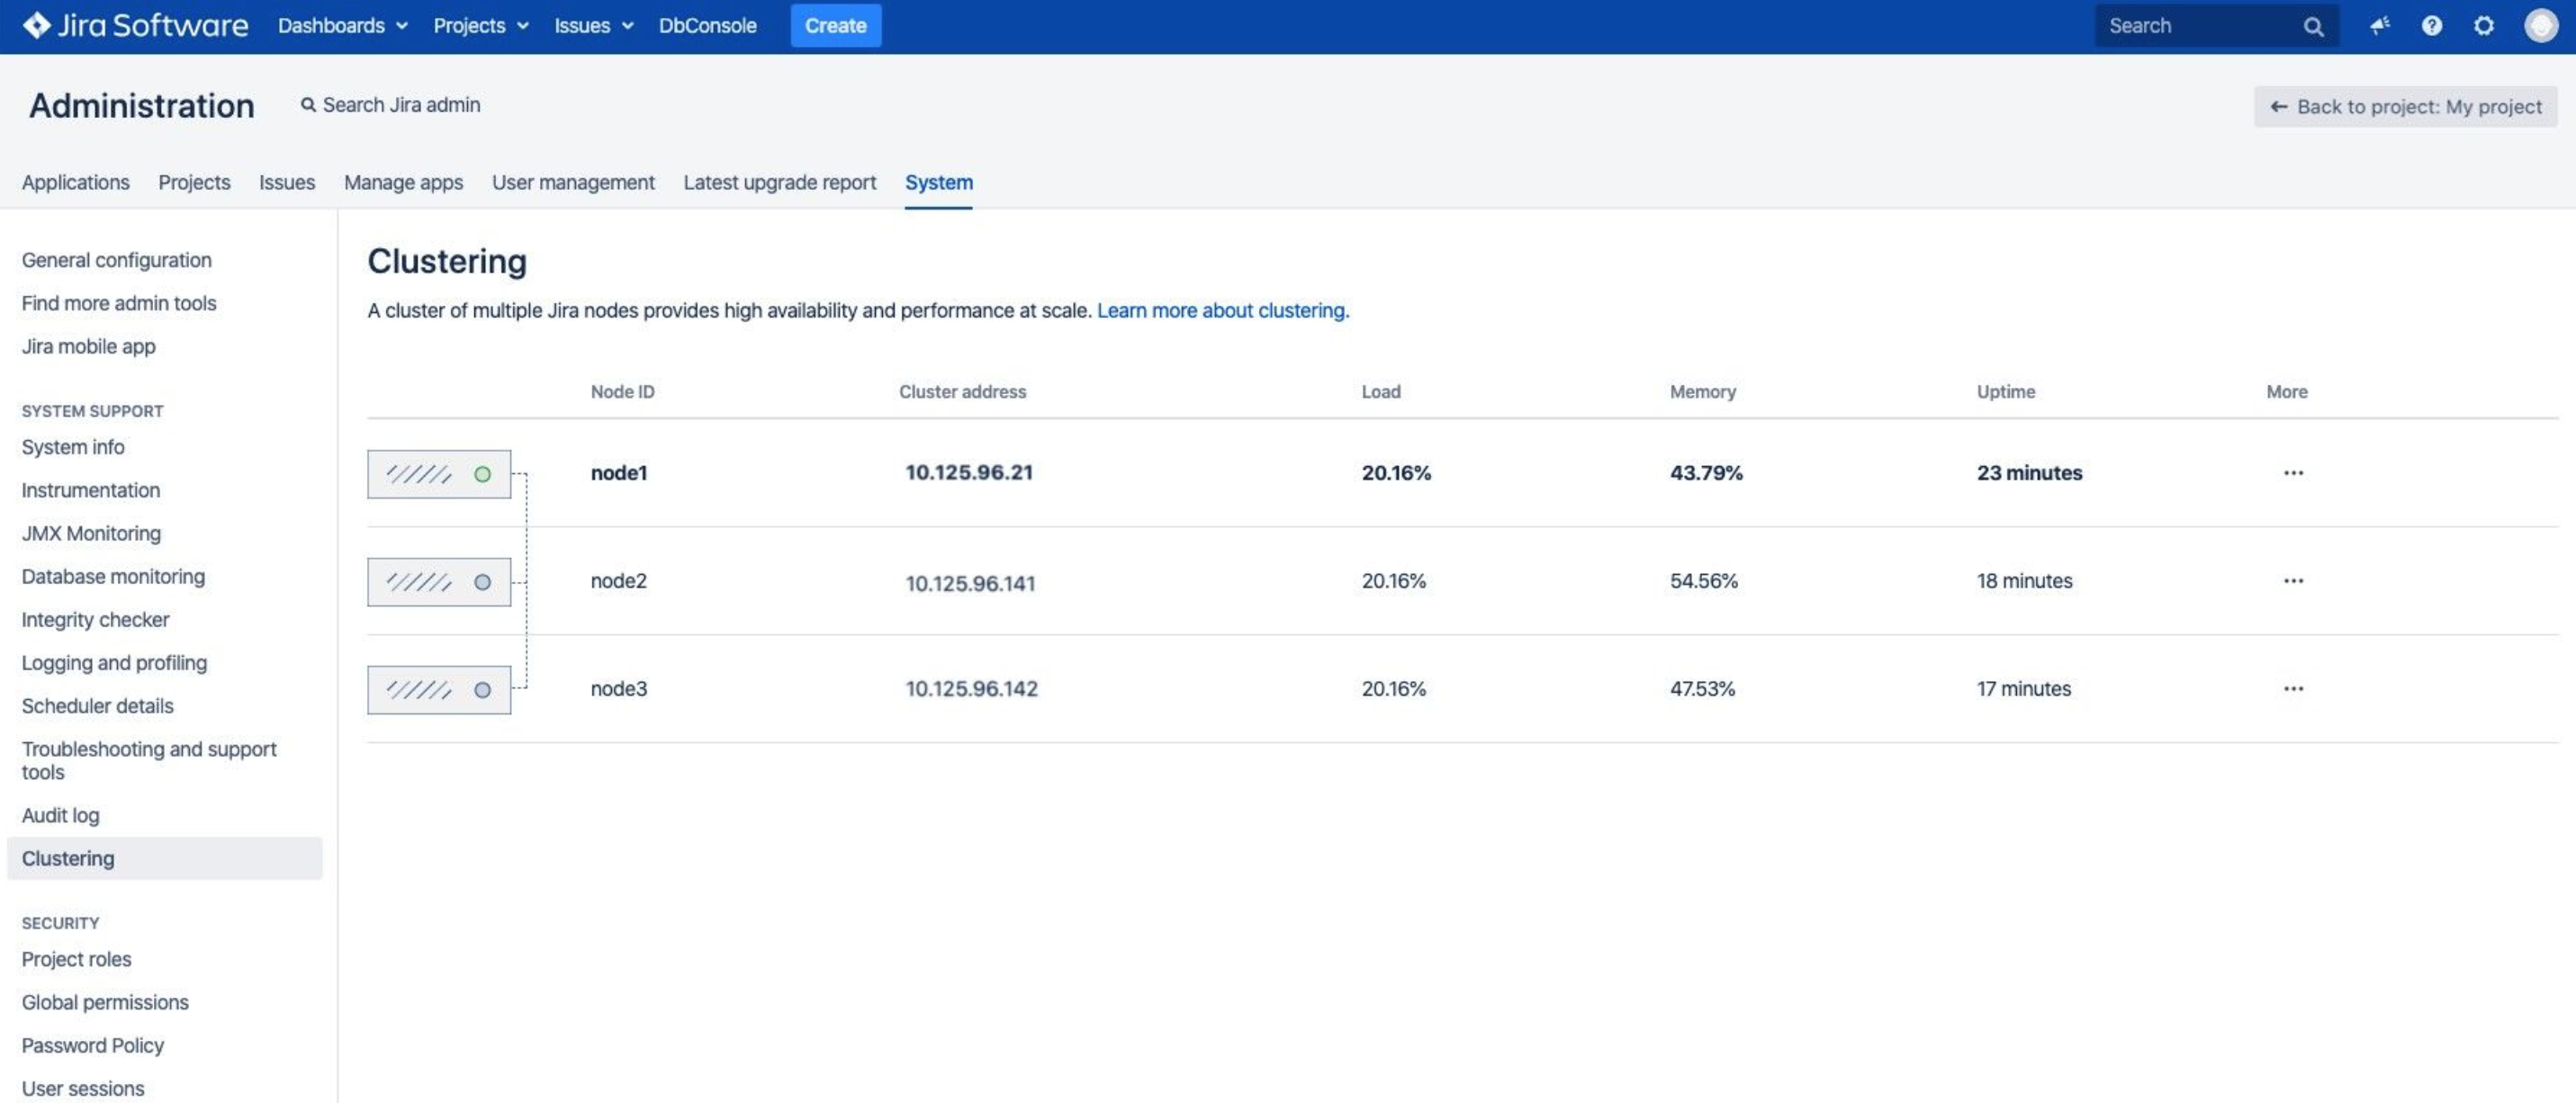This screenshot has width=2576, height=1103.
Task: Click cluster address 10.125.96.142
Action: [x=971, y=689]
